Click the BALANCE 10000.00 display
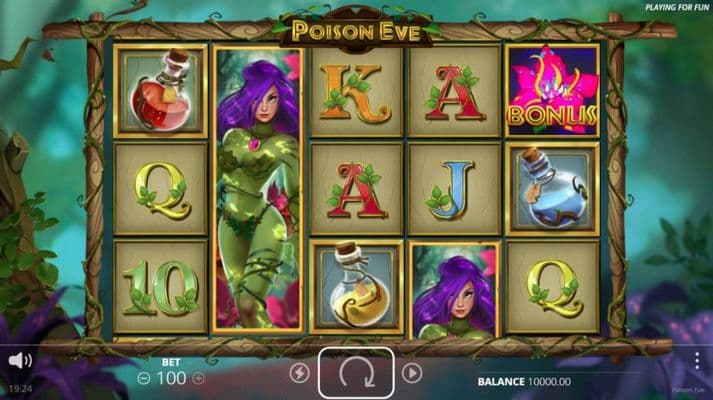This screenshot has height=400, width=713. (x=524, y=381)
